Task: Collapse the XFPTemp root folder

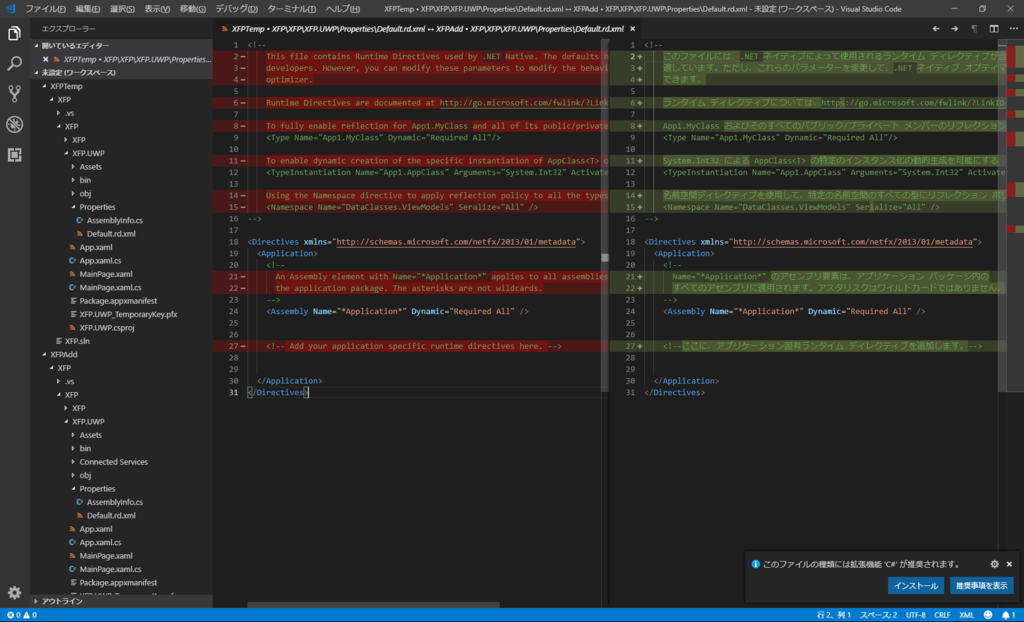Action: (65, 86)
